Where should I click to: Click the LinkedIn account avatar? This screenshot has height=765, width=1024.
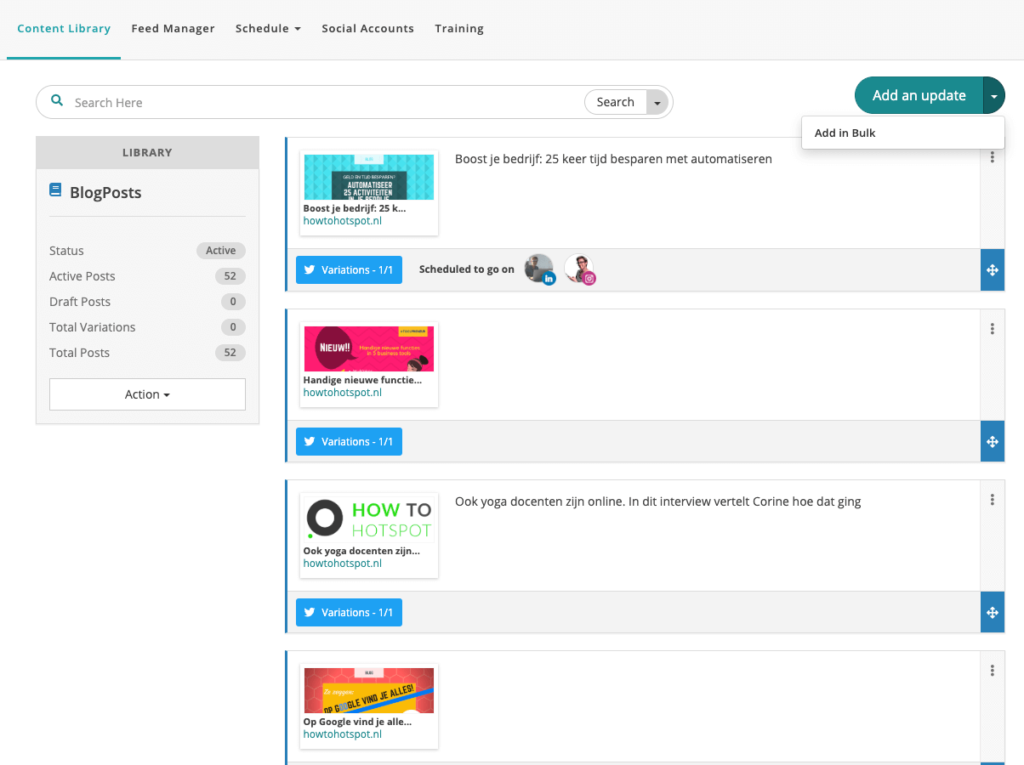539,269
